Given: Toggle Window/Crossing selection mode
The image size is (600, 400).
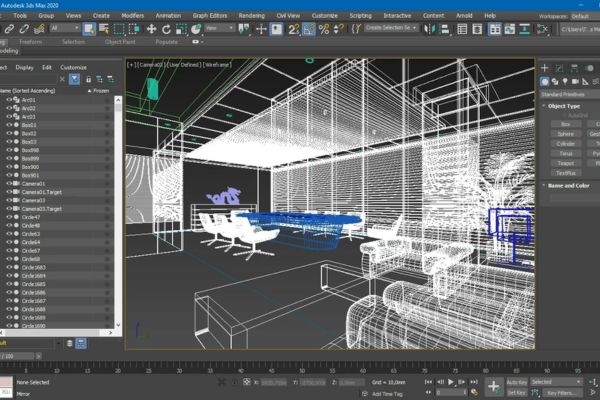Looking at the screenshot, I should [134, 29].
